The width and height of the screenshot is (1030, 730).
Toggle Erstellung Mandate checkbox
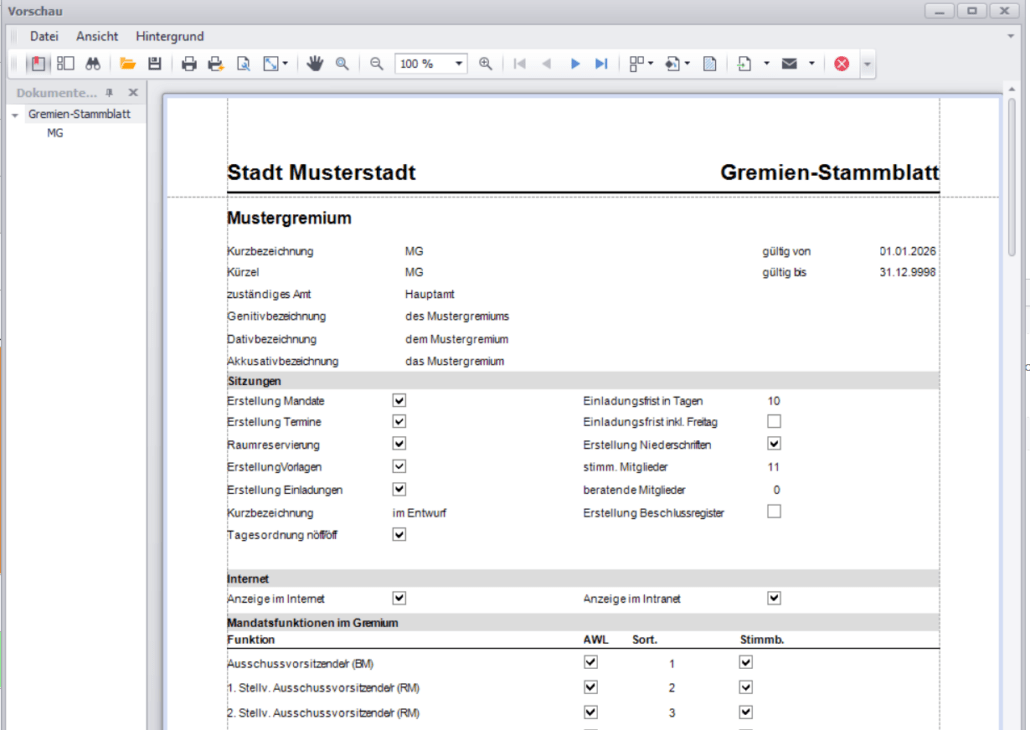pyautogui.click(x=399, y=400)
